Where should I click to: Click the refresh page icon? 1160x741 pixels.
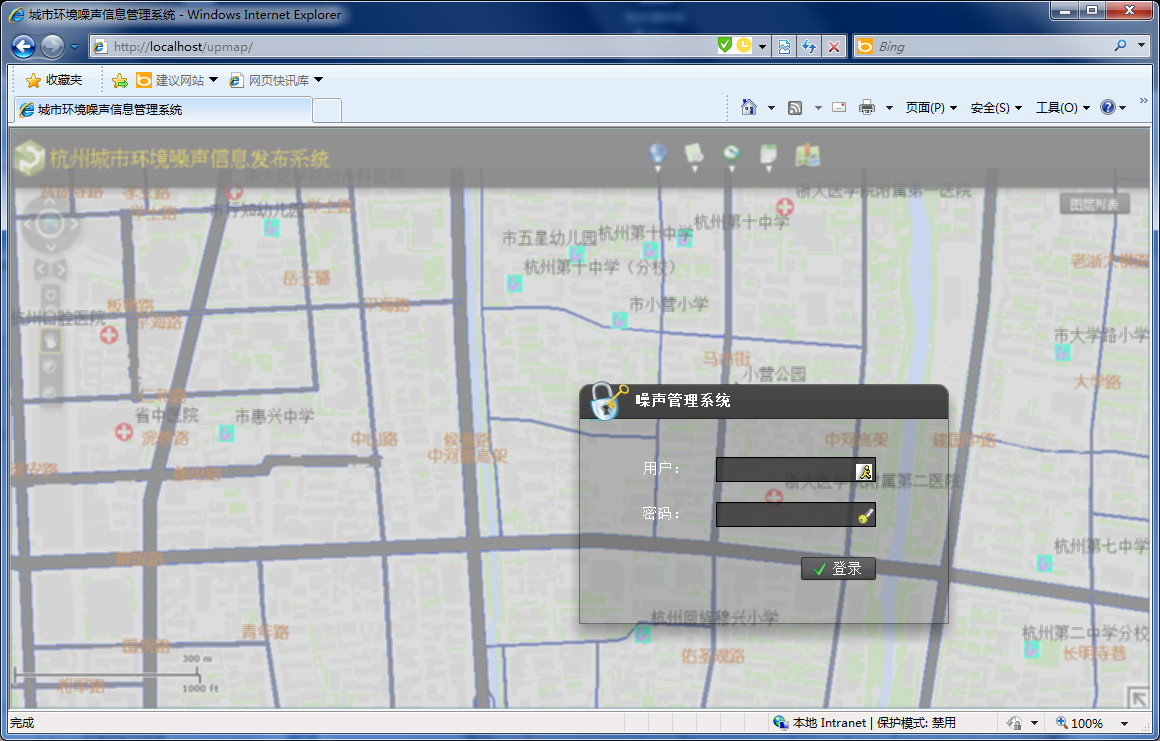809,47
